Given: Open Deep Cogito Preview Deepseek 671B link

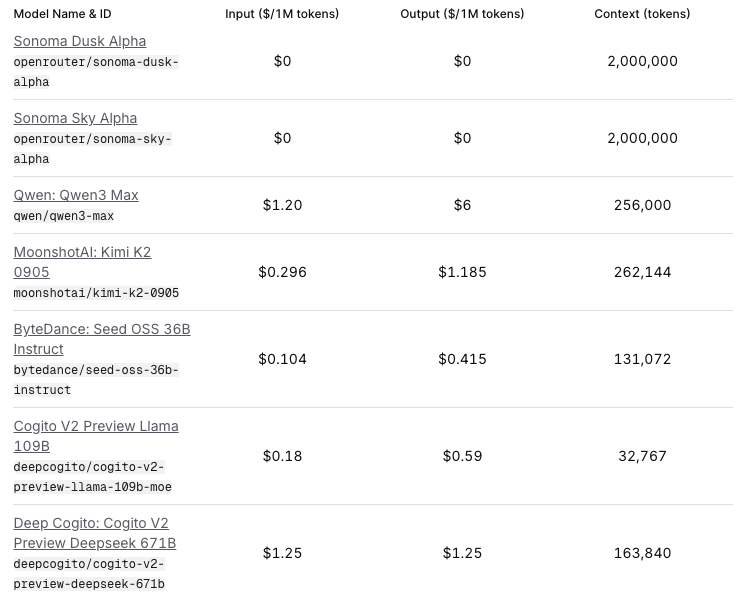Looking at the screenshot, I should (95, 533).
